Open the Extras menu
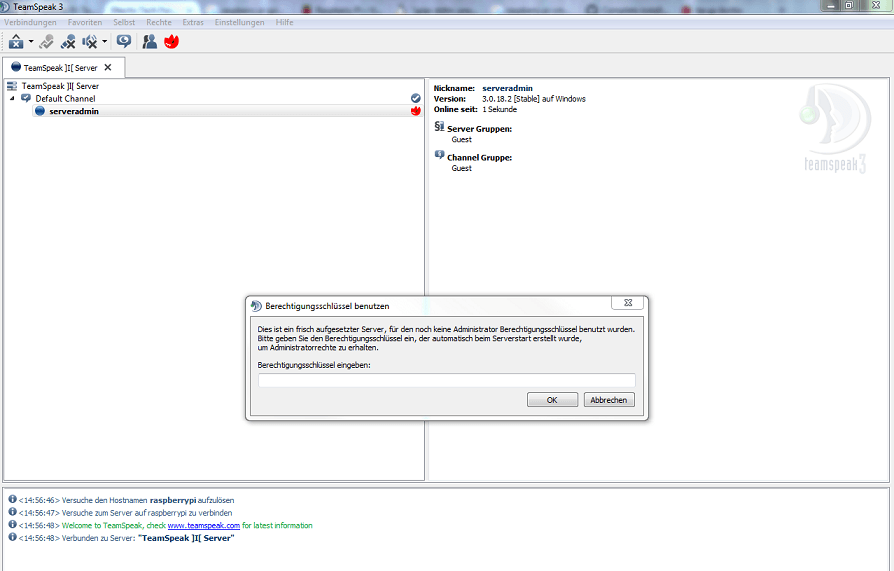This screenshot has height=571, width=894. click(193, 22)
